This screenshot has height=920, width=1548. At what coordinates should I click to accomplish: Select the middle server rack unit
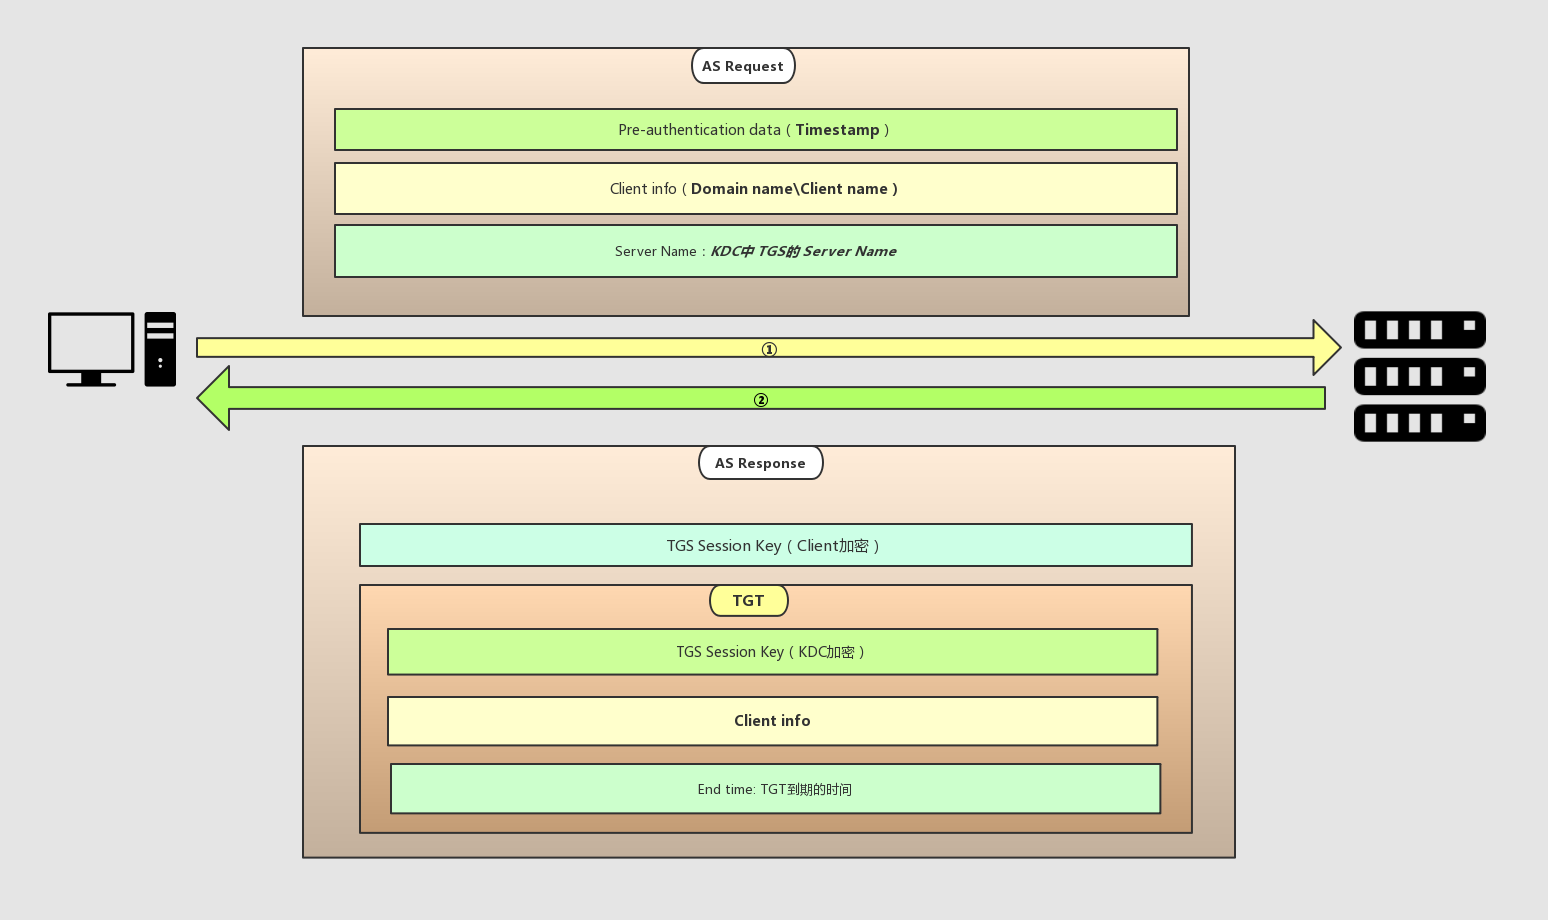tap(1419, 377)
